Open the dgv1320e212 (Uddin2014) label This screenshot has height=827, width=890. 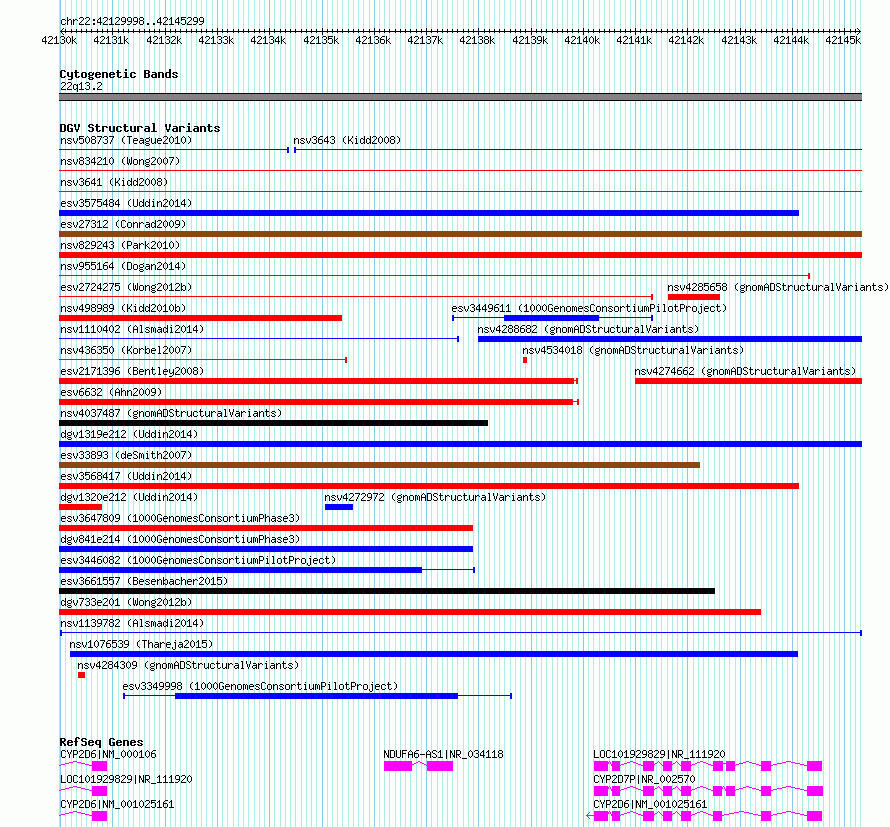(x=129, y=497)
